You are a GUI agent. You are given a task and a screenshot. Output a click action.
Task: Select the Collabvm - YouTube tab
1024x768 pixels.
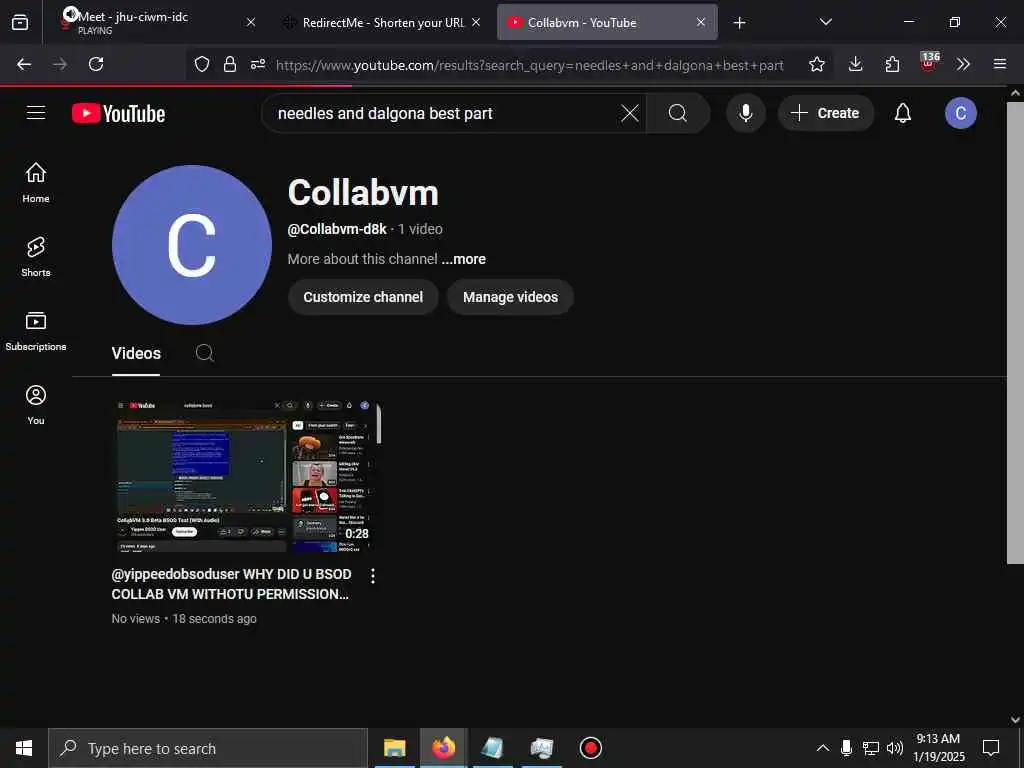tap(607, 22)
